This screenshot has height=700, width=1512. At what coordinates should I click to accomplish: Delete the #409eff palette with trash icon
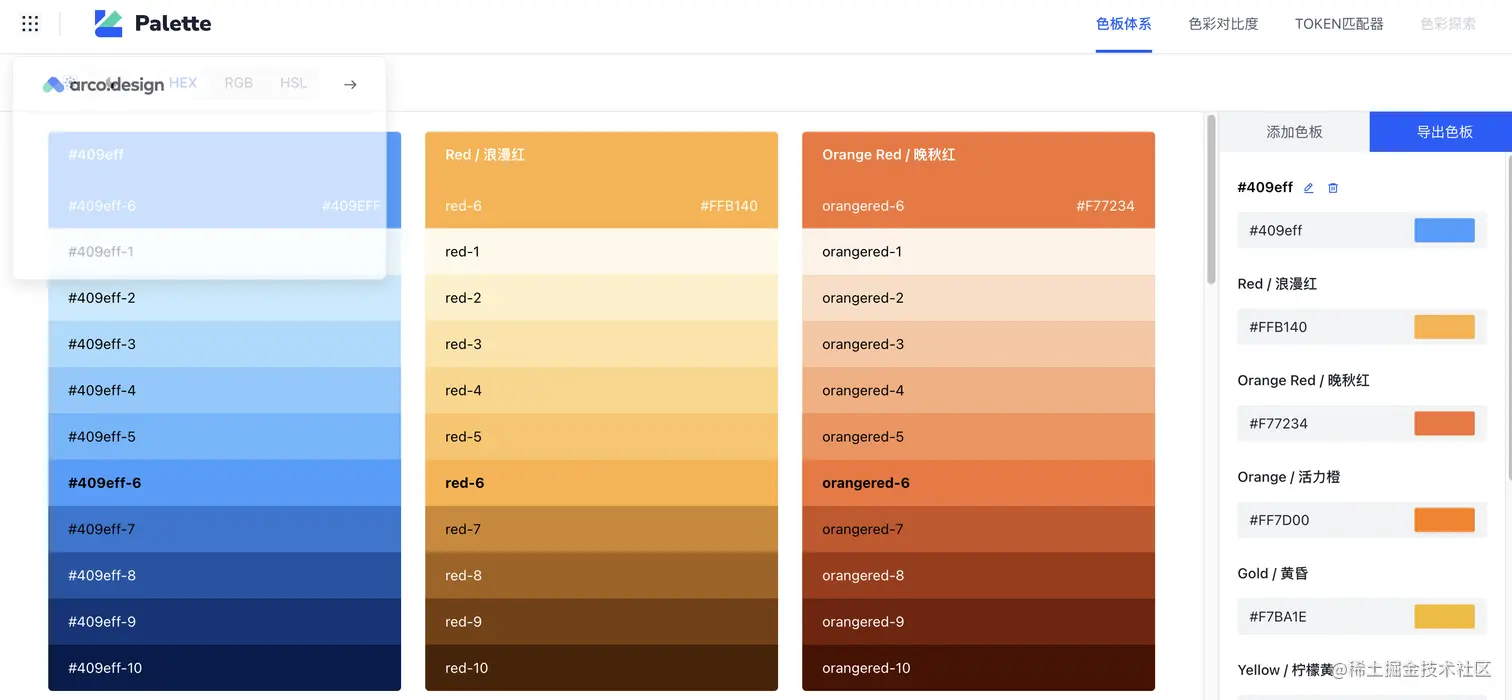pos(1333,188)
